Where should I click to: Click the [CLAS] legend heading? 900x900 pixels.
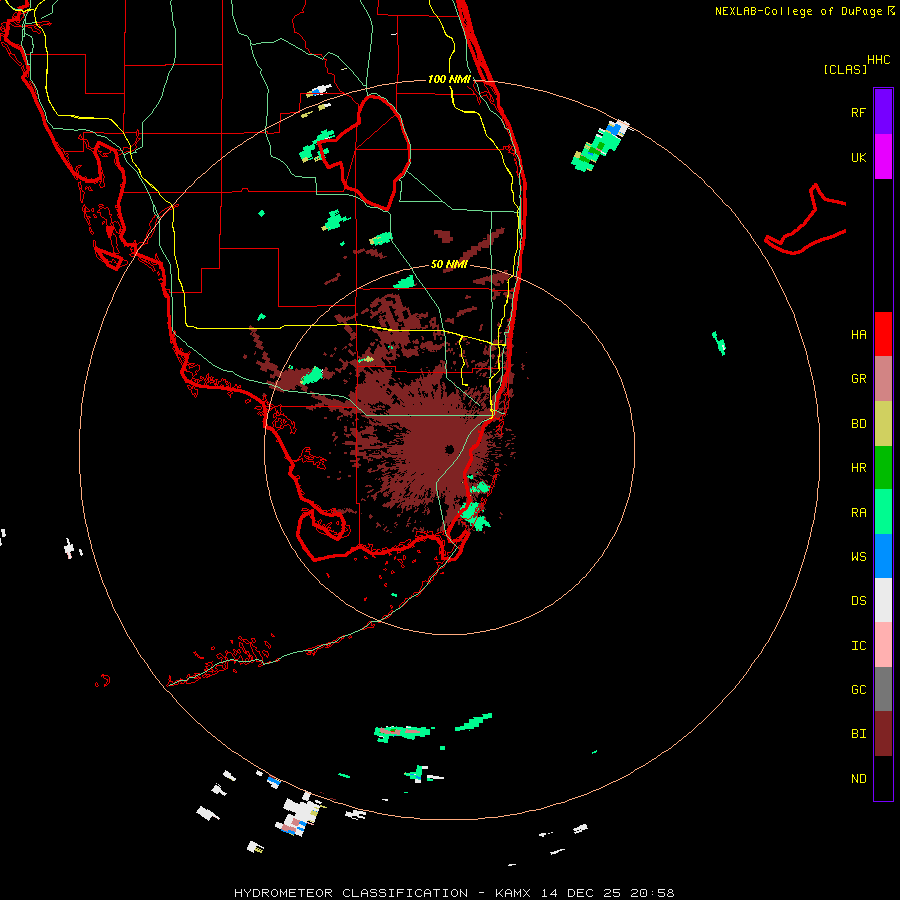(845, 69)
